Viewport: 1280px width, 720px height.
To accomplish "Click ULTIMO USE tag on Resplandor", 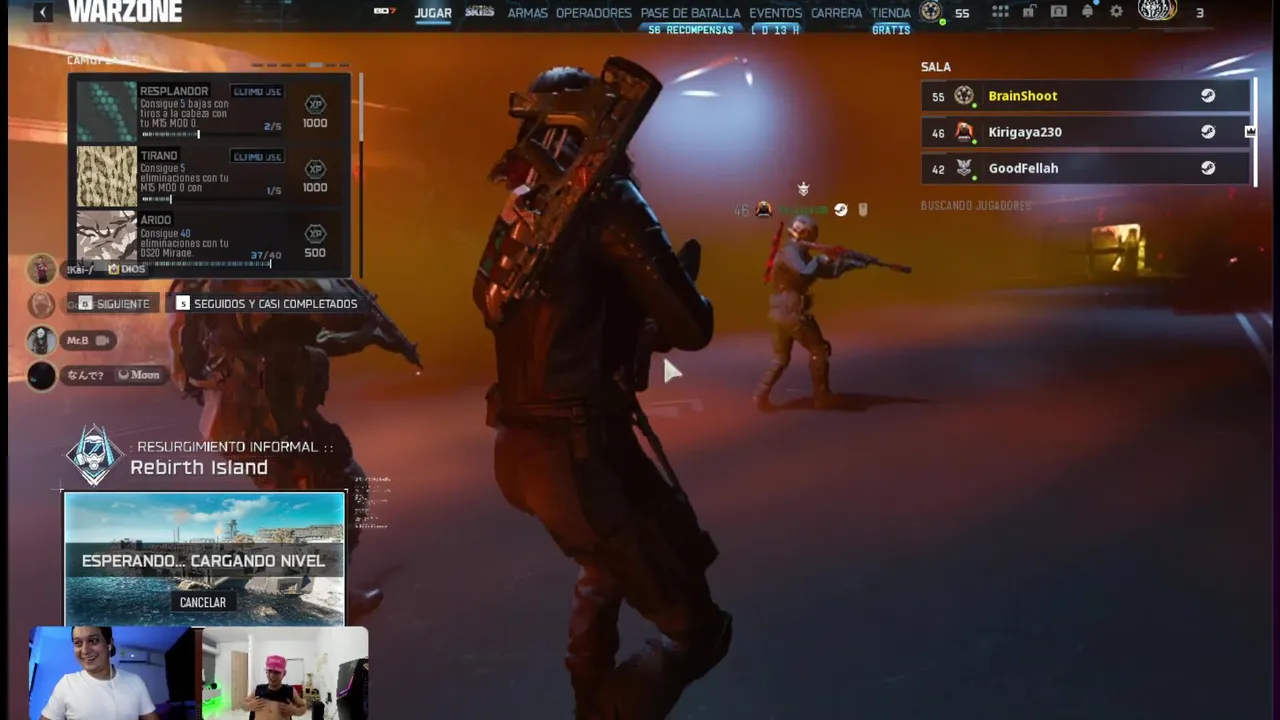I will pyautogui.click(x=258, y=92).
